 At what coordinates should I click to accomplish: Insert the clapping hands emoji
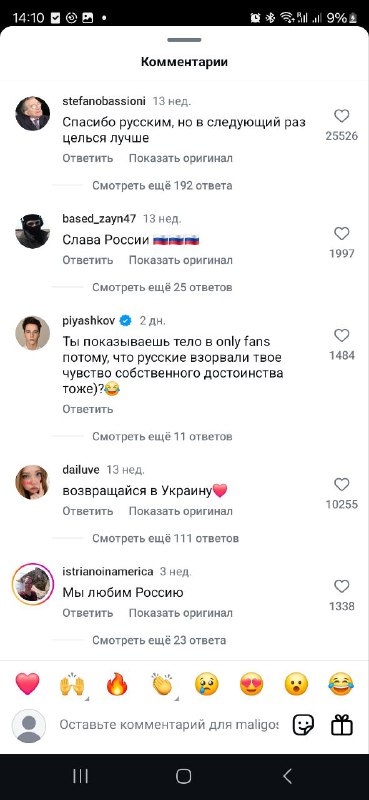click(x=162, y=684)
